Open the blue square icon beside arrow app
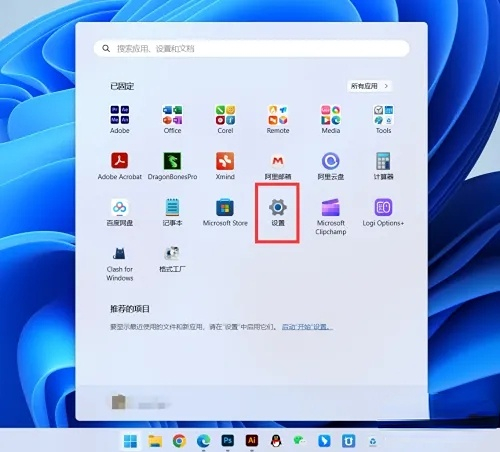The width and height of the screenshot is (500, 452). click(x=348, y=441)
